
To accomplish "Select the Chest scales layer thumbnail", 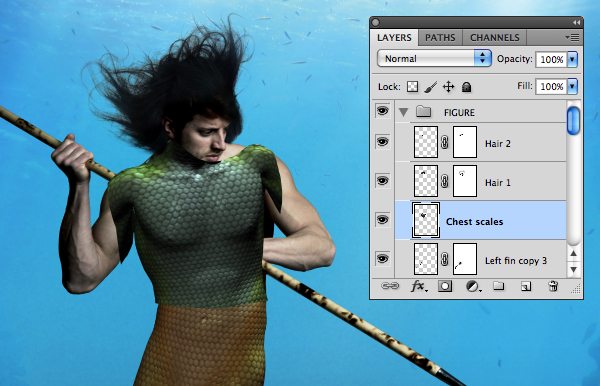I will click(x=426, y=220).
